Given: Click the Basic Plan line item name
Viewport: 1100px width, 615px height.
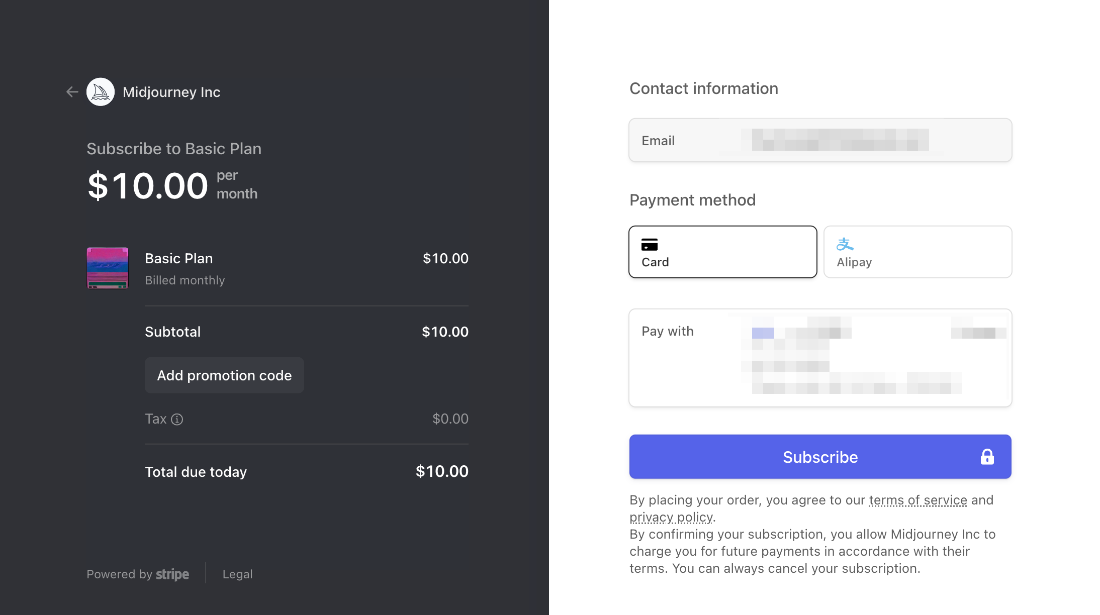Looking at the screenshot, I should point(179,258).
